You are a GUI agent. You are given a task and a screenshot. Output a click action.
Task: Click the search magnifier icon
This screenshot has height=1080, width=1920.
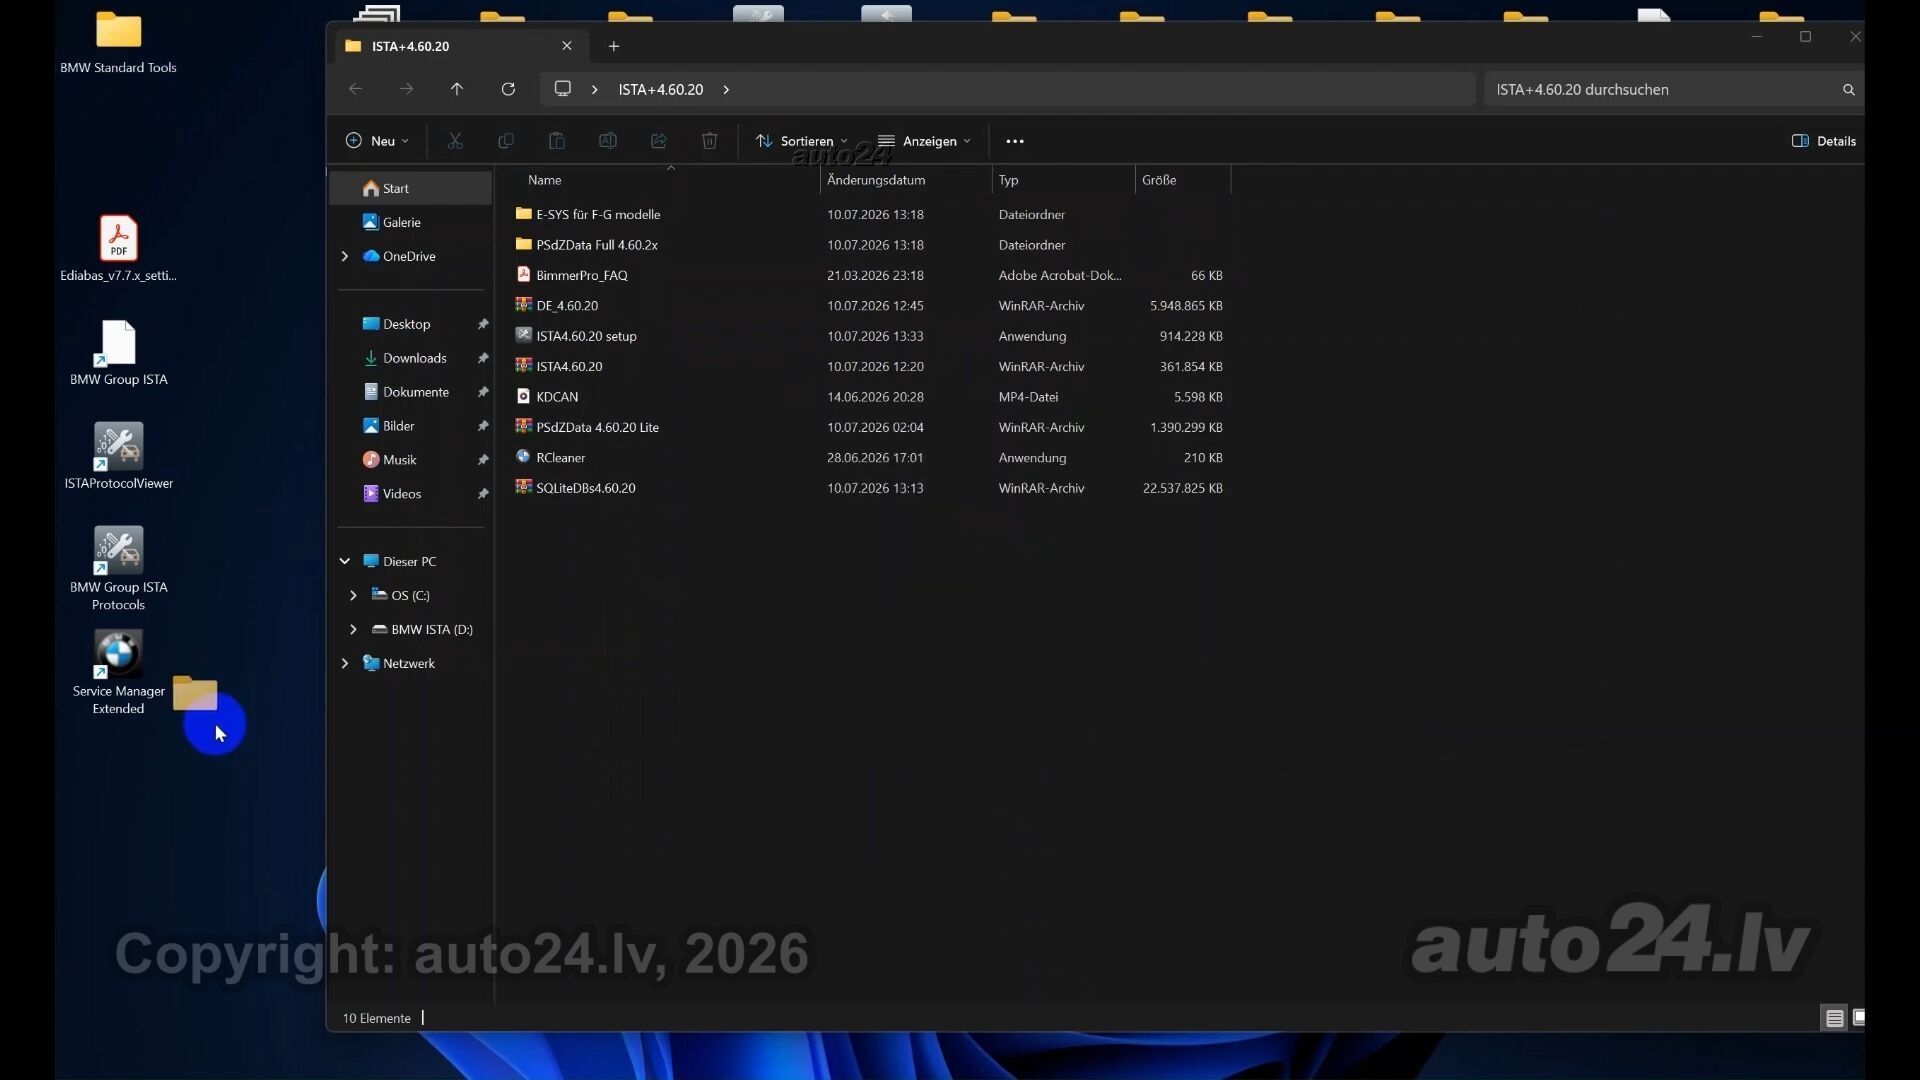[1849, 90]
